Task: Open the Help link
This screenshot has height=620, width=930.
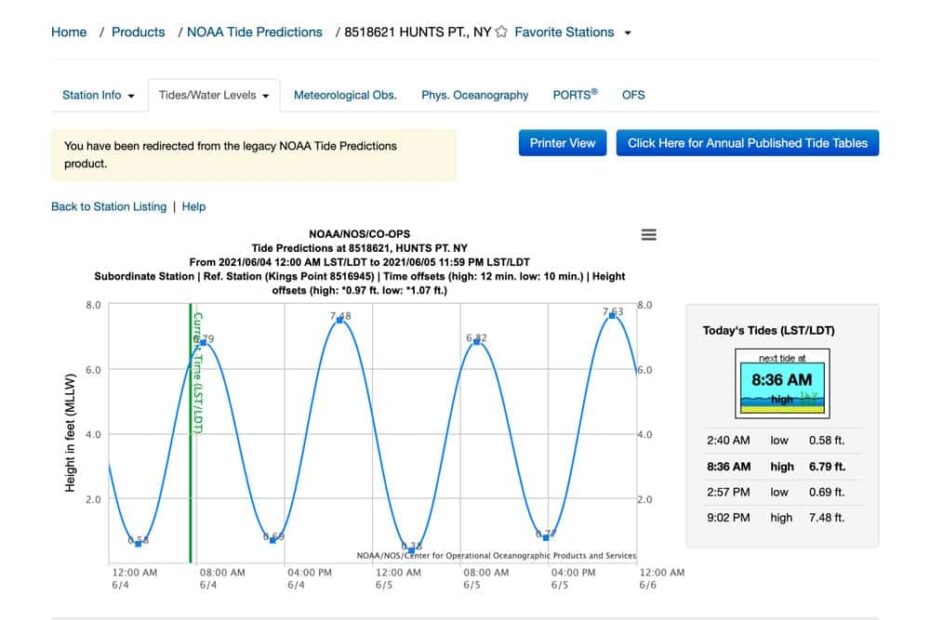Action: tap(193, 206)
